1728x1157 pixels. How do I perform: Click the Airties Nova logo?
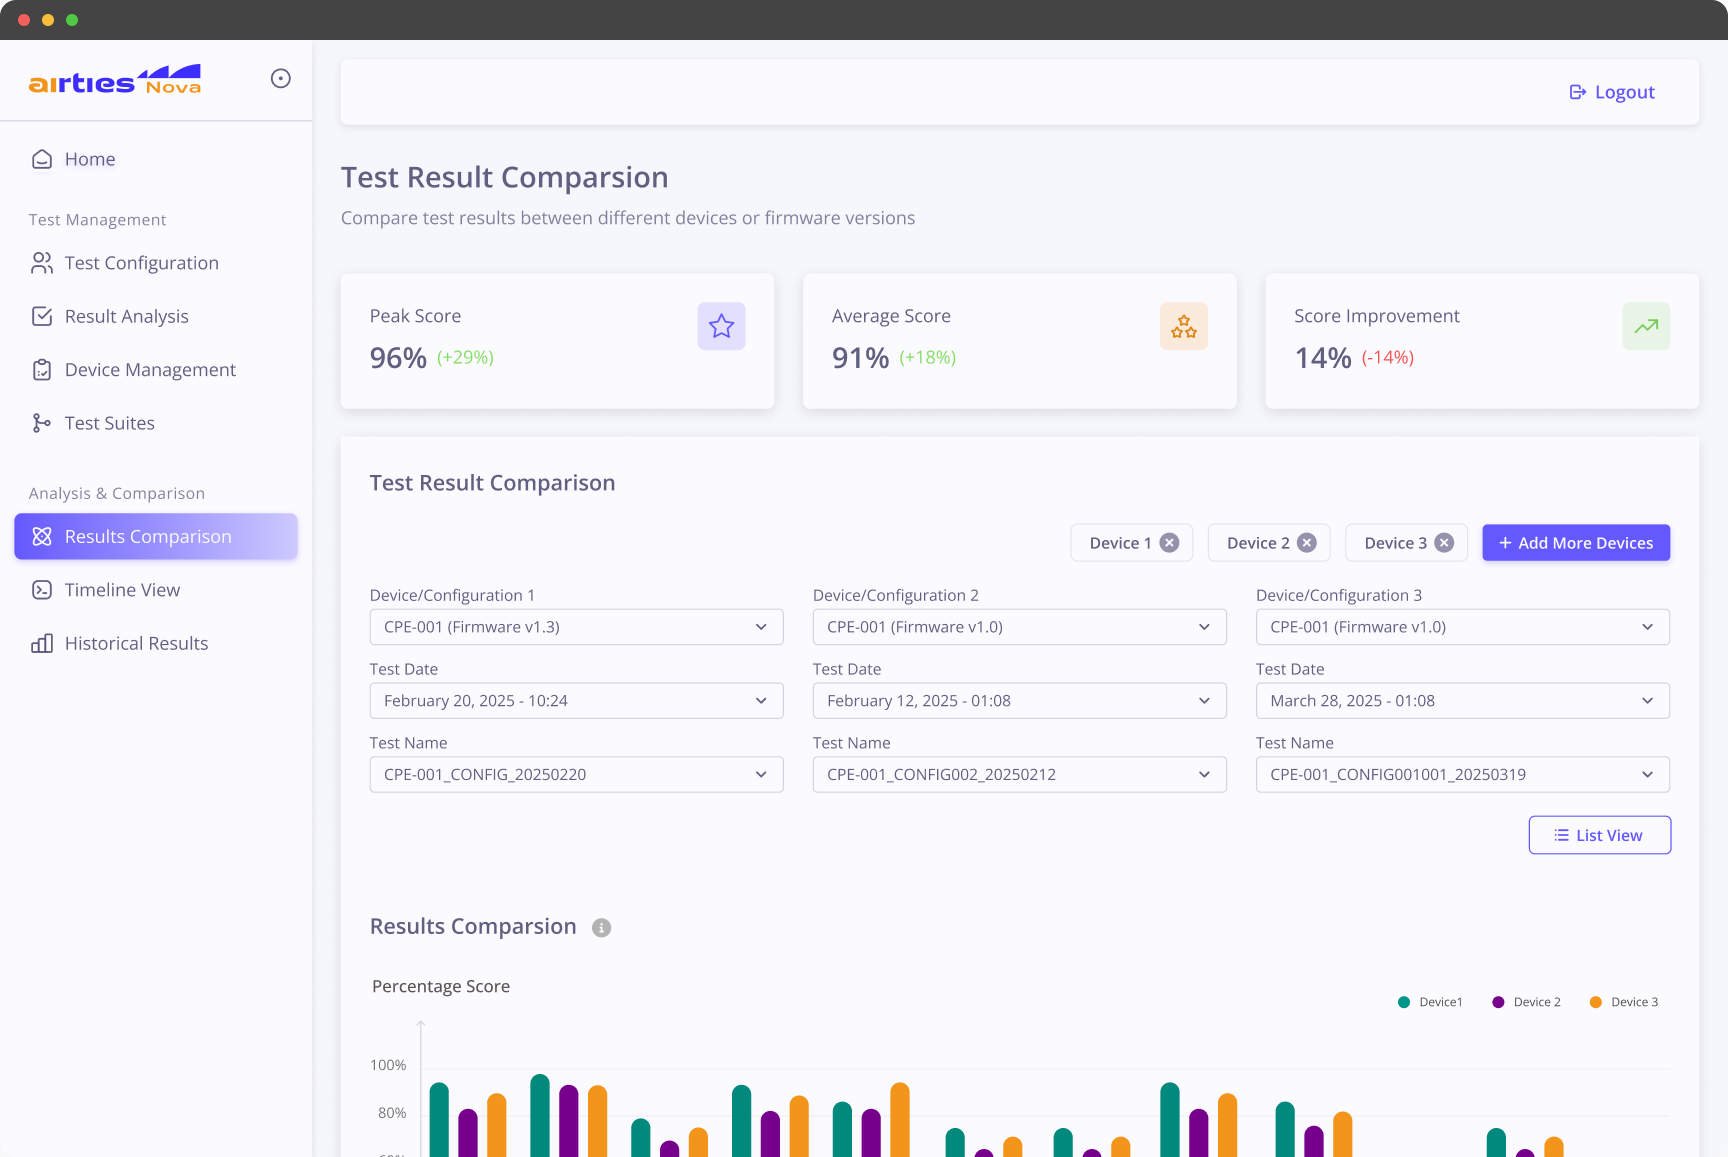click(x=115, y=80)
